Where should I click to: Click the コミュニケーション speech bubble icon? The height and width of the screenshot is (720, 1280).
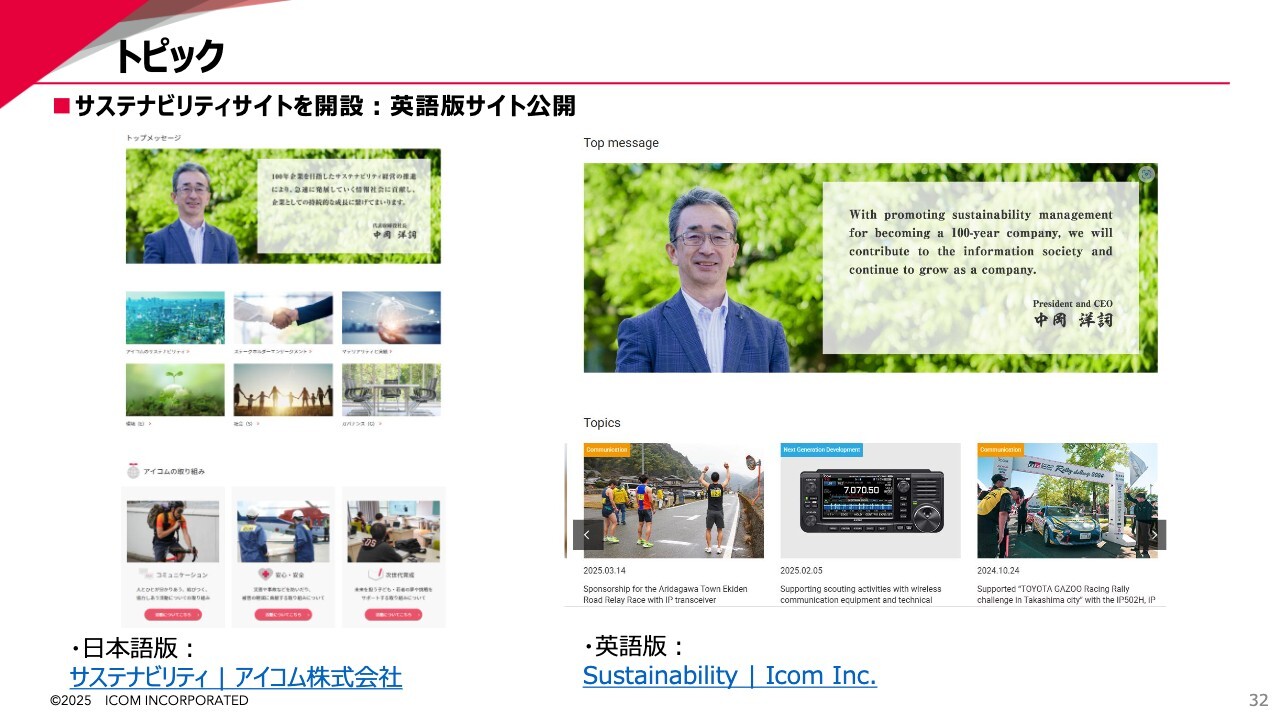click(x=147, y=575)
